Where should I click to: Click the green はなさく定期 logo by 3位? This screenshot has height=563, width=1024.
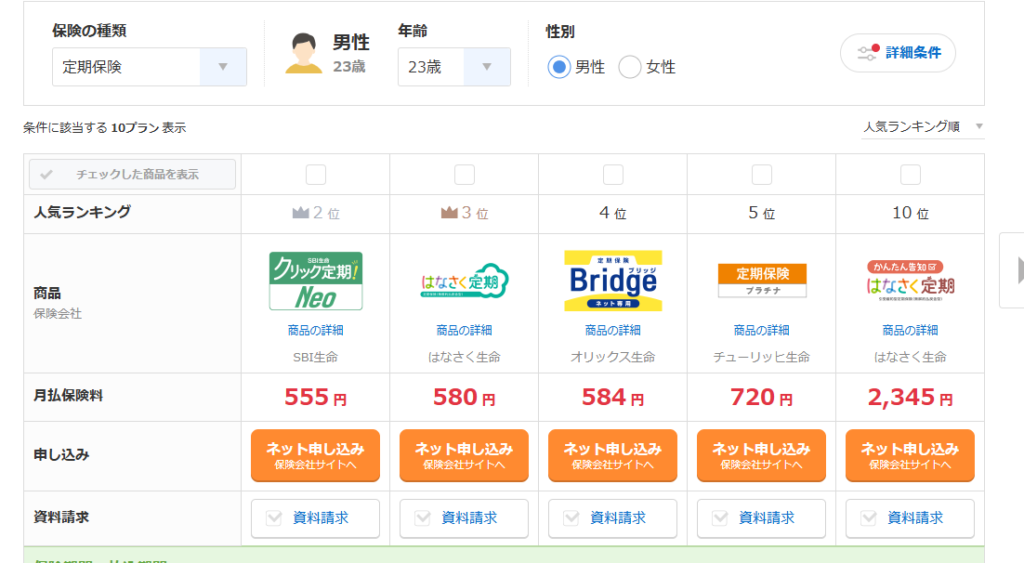tap(464, 282)
